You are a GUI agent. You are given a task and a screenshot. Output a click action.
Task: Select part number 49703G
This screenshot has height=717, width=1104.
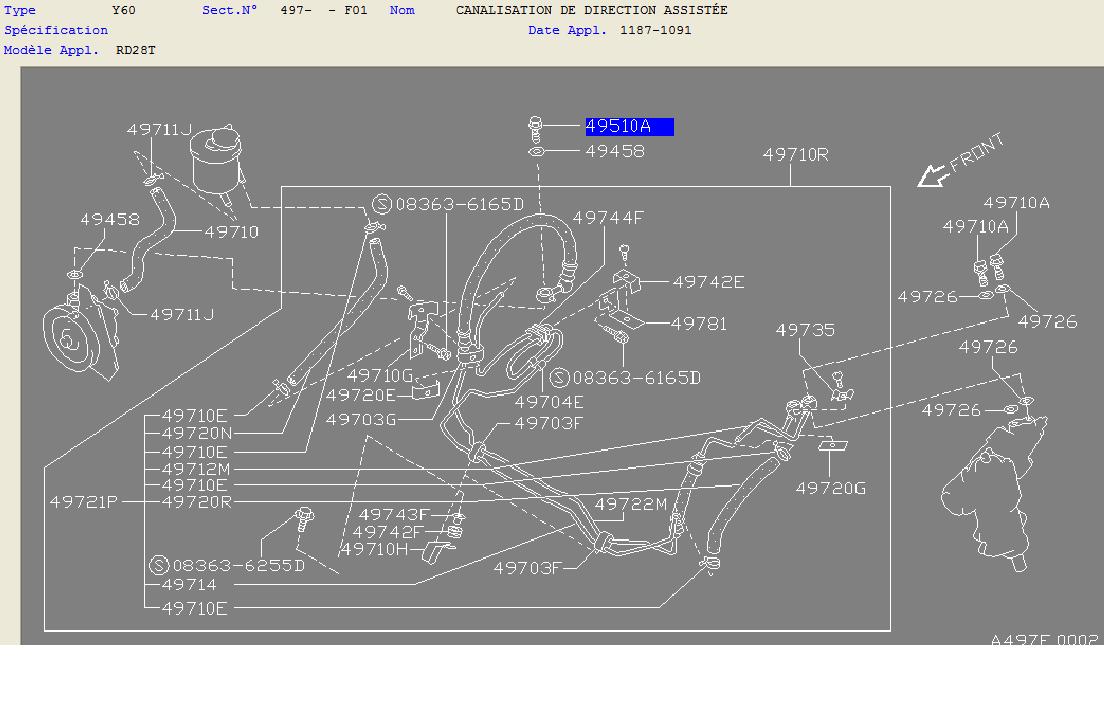coord(361,420)
